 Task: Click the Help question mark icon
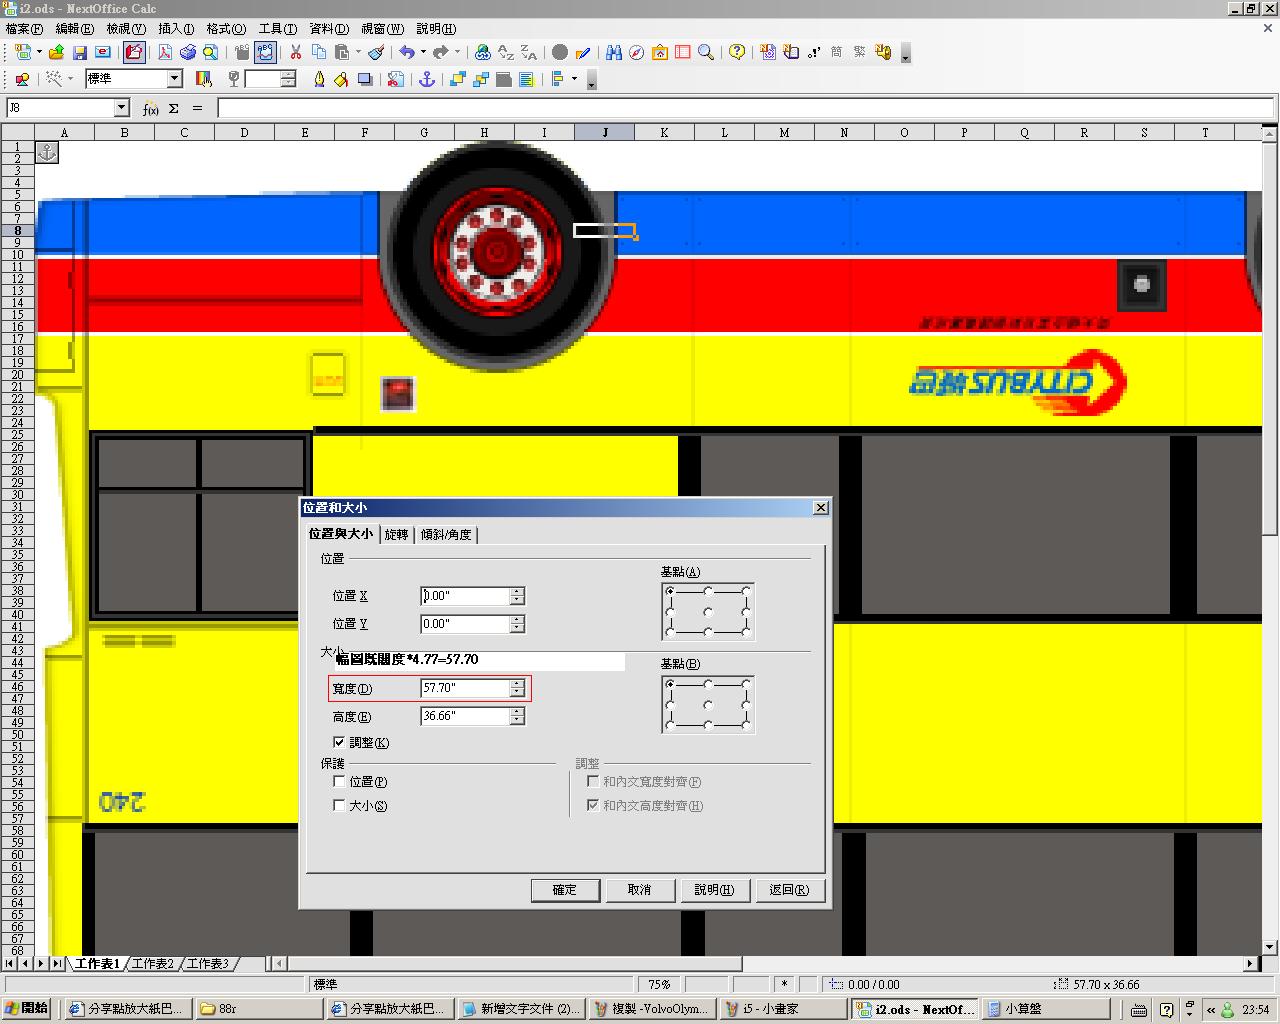(737, 53)
